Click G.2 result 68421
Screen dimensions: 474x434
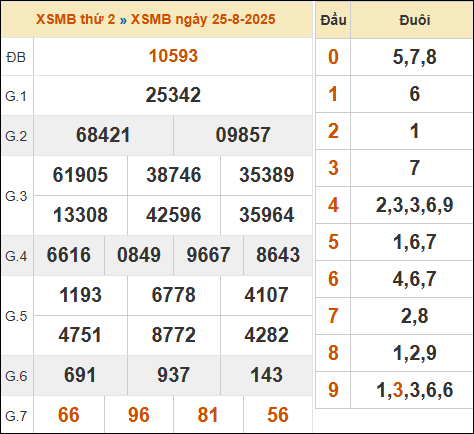click(x=103, y=135)
